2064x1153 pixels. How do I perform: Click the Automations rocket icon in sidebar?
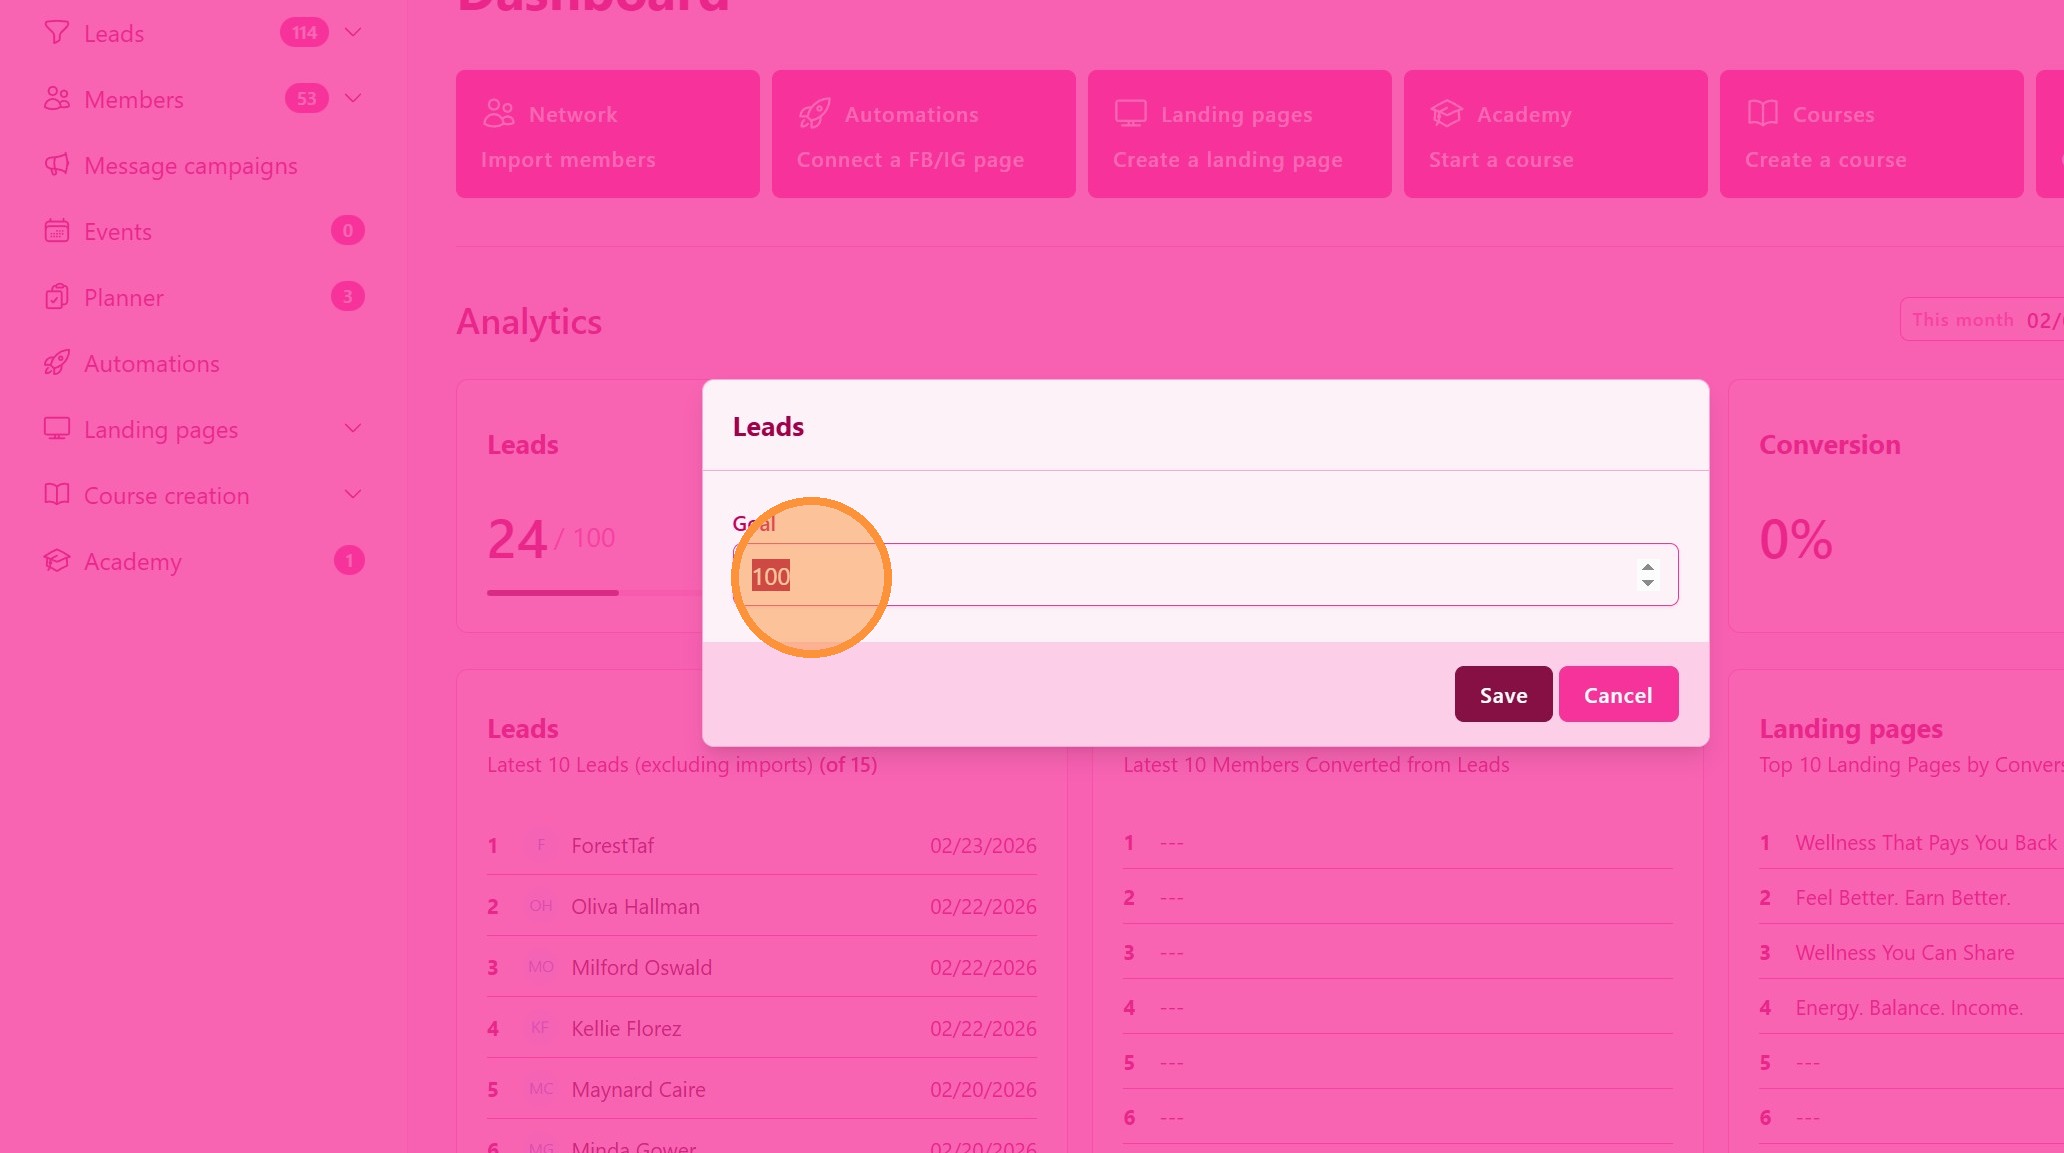57,363
